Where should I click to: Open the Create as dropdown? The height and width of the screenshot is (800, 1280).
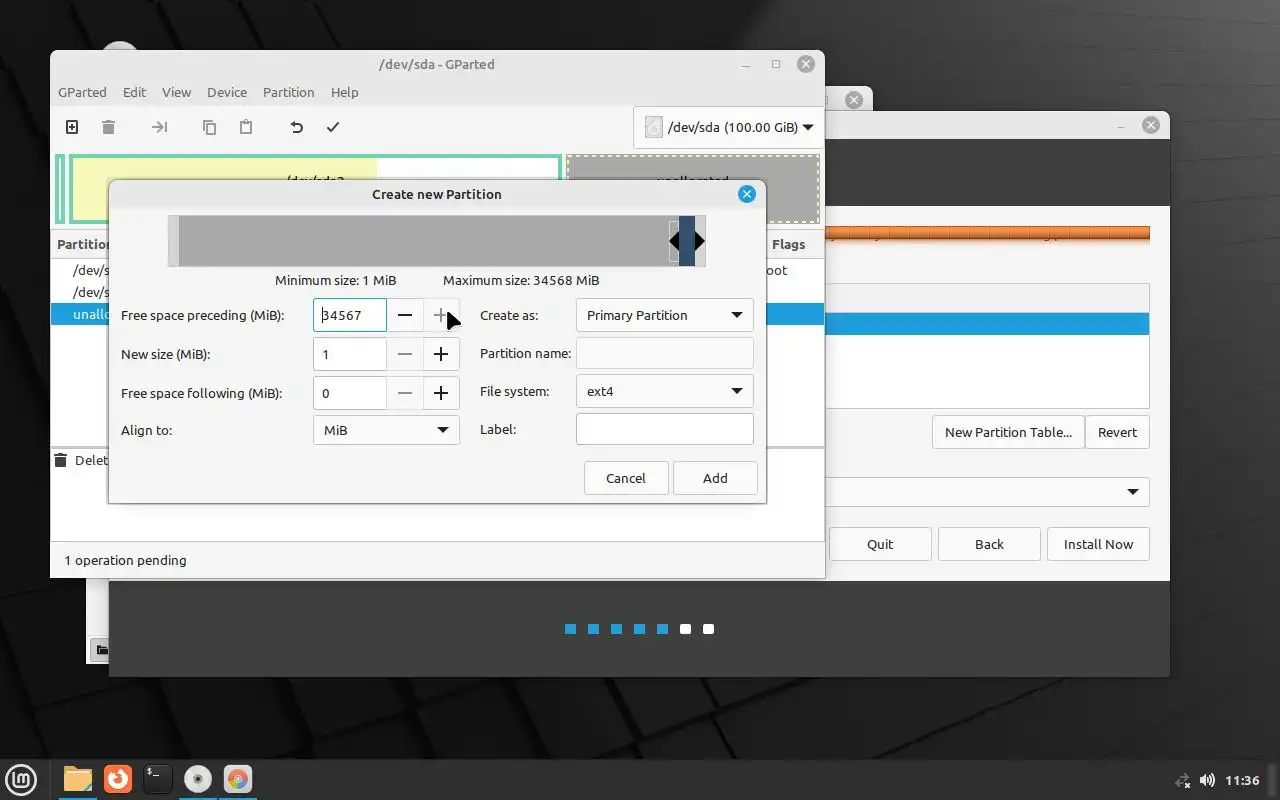coord(664,315)
